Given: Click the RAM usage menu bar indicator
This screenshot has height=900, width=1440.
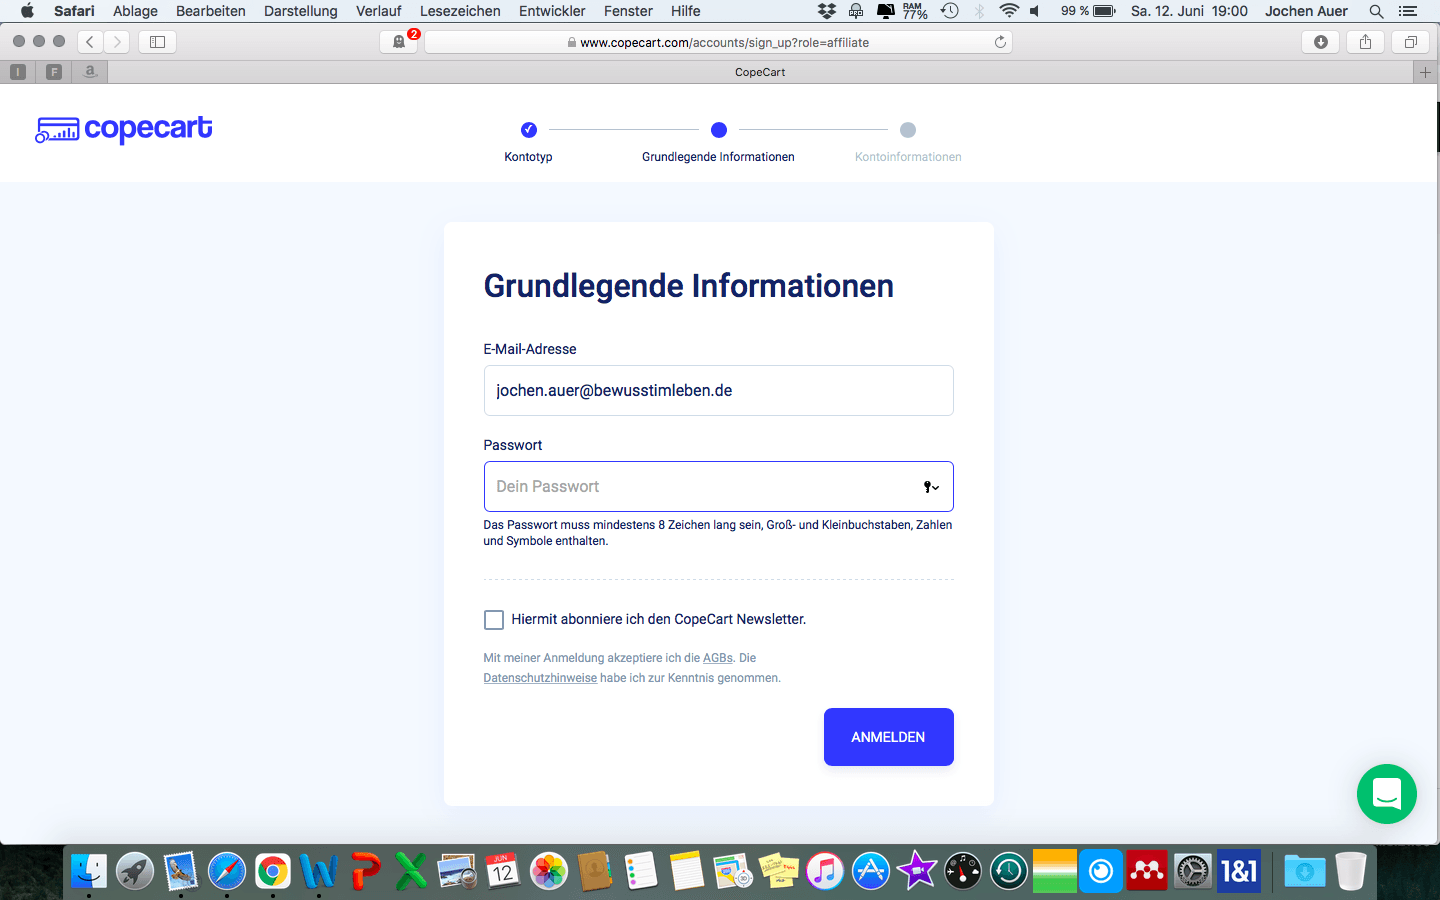Looking at the screenshot, I should click(915, 11).
